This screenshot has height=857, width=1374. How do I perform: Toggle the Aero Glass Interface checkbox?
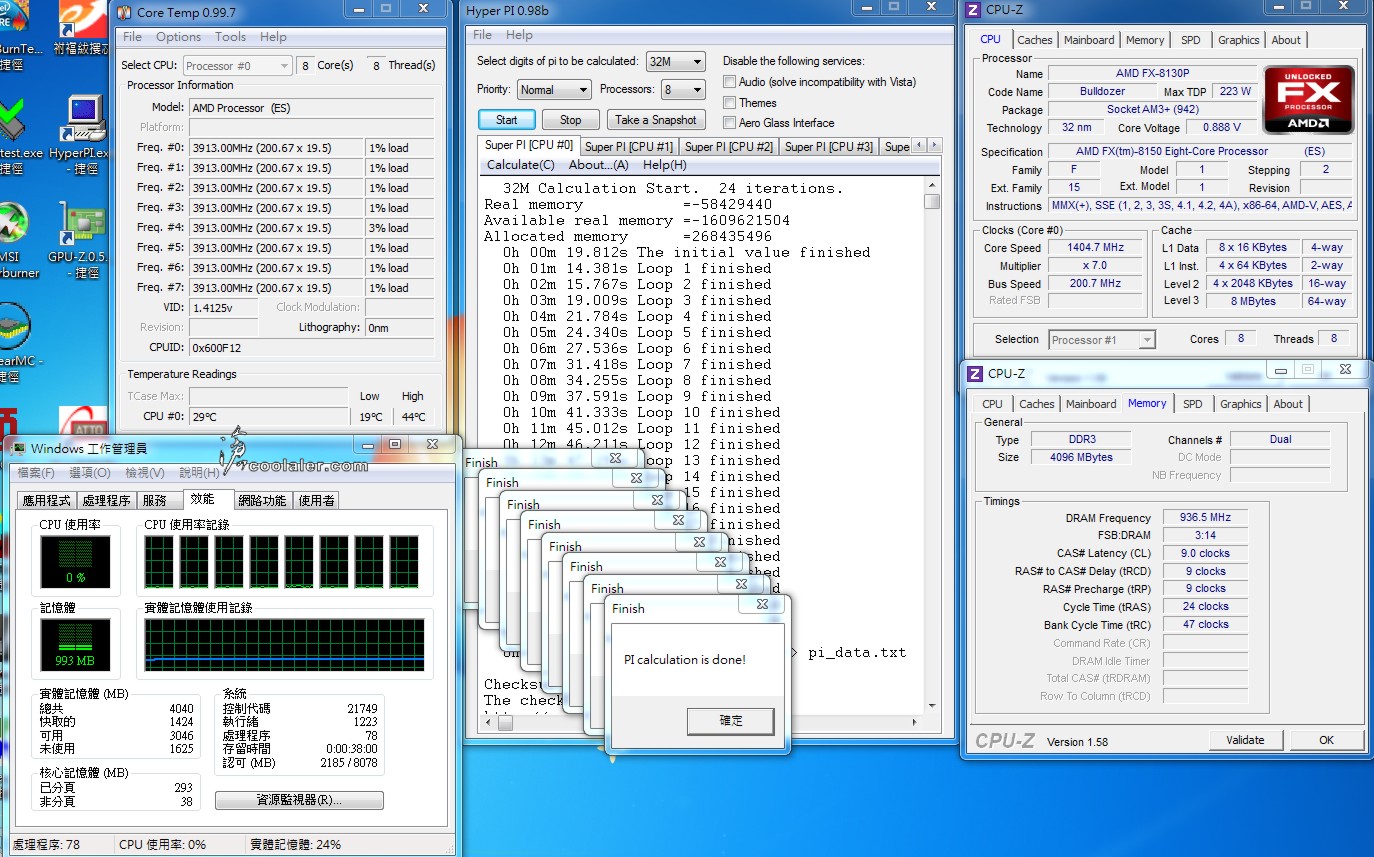pos(730,122)
